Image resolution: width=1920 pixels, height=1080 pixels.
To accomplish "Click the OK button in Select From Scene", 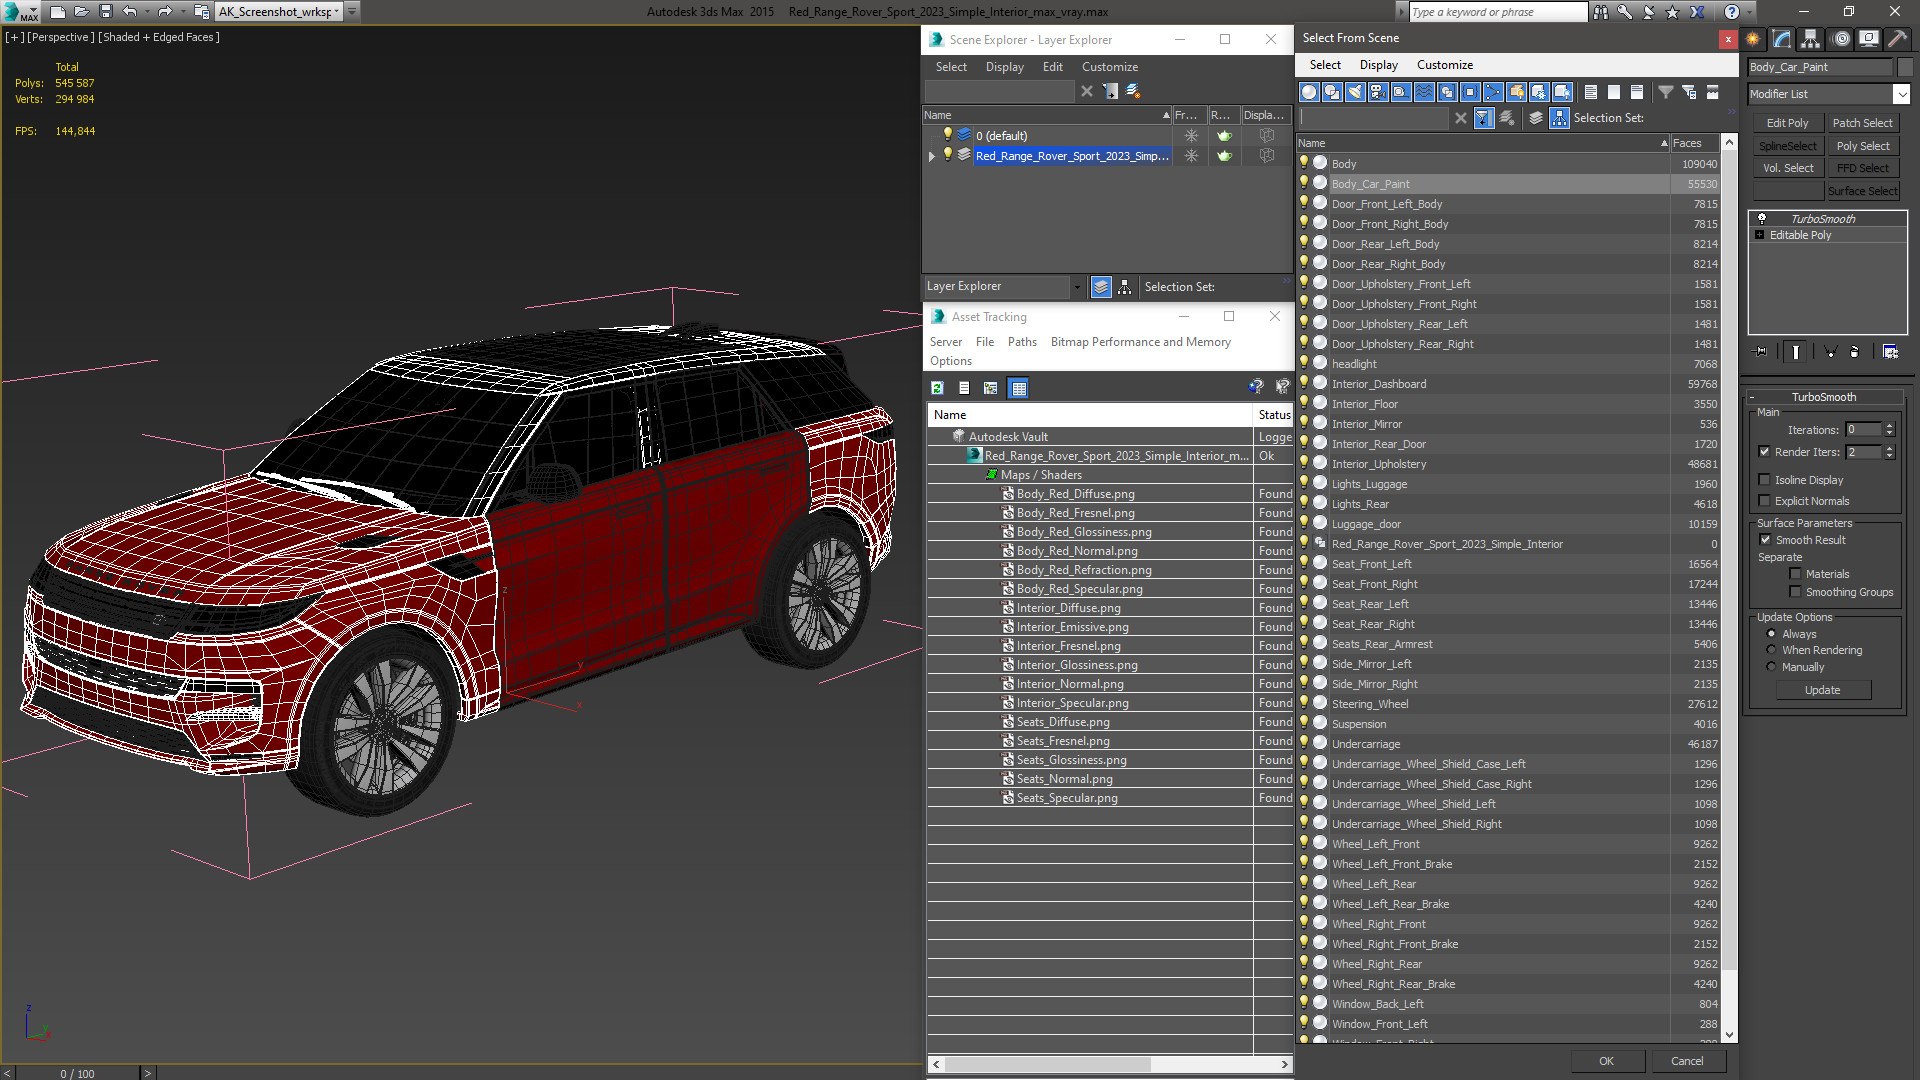I will pyautogui.click(x=1605, y=1061).
